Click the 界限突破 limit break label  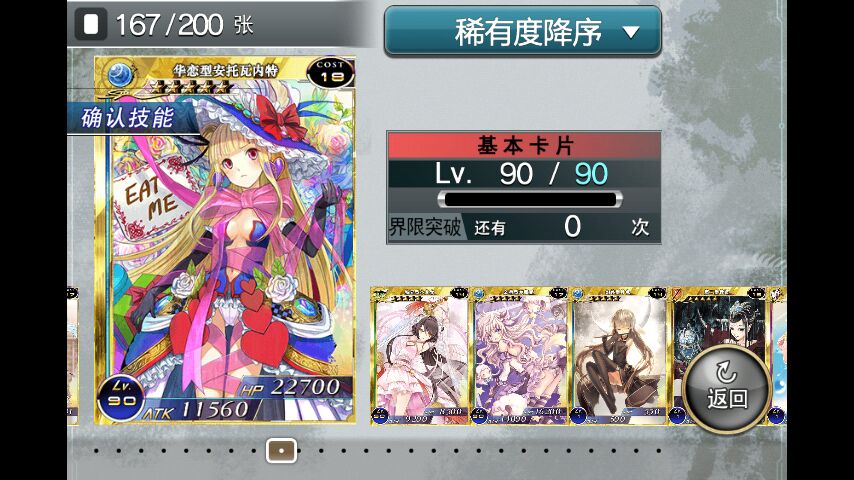pyautogui.click(x=425, y=227)
